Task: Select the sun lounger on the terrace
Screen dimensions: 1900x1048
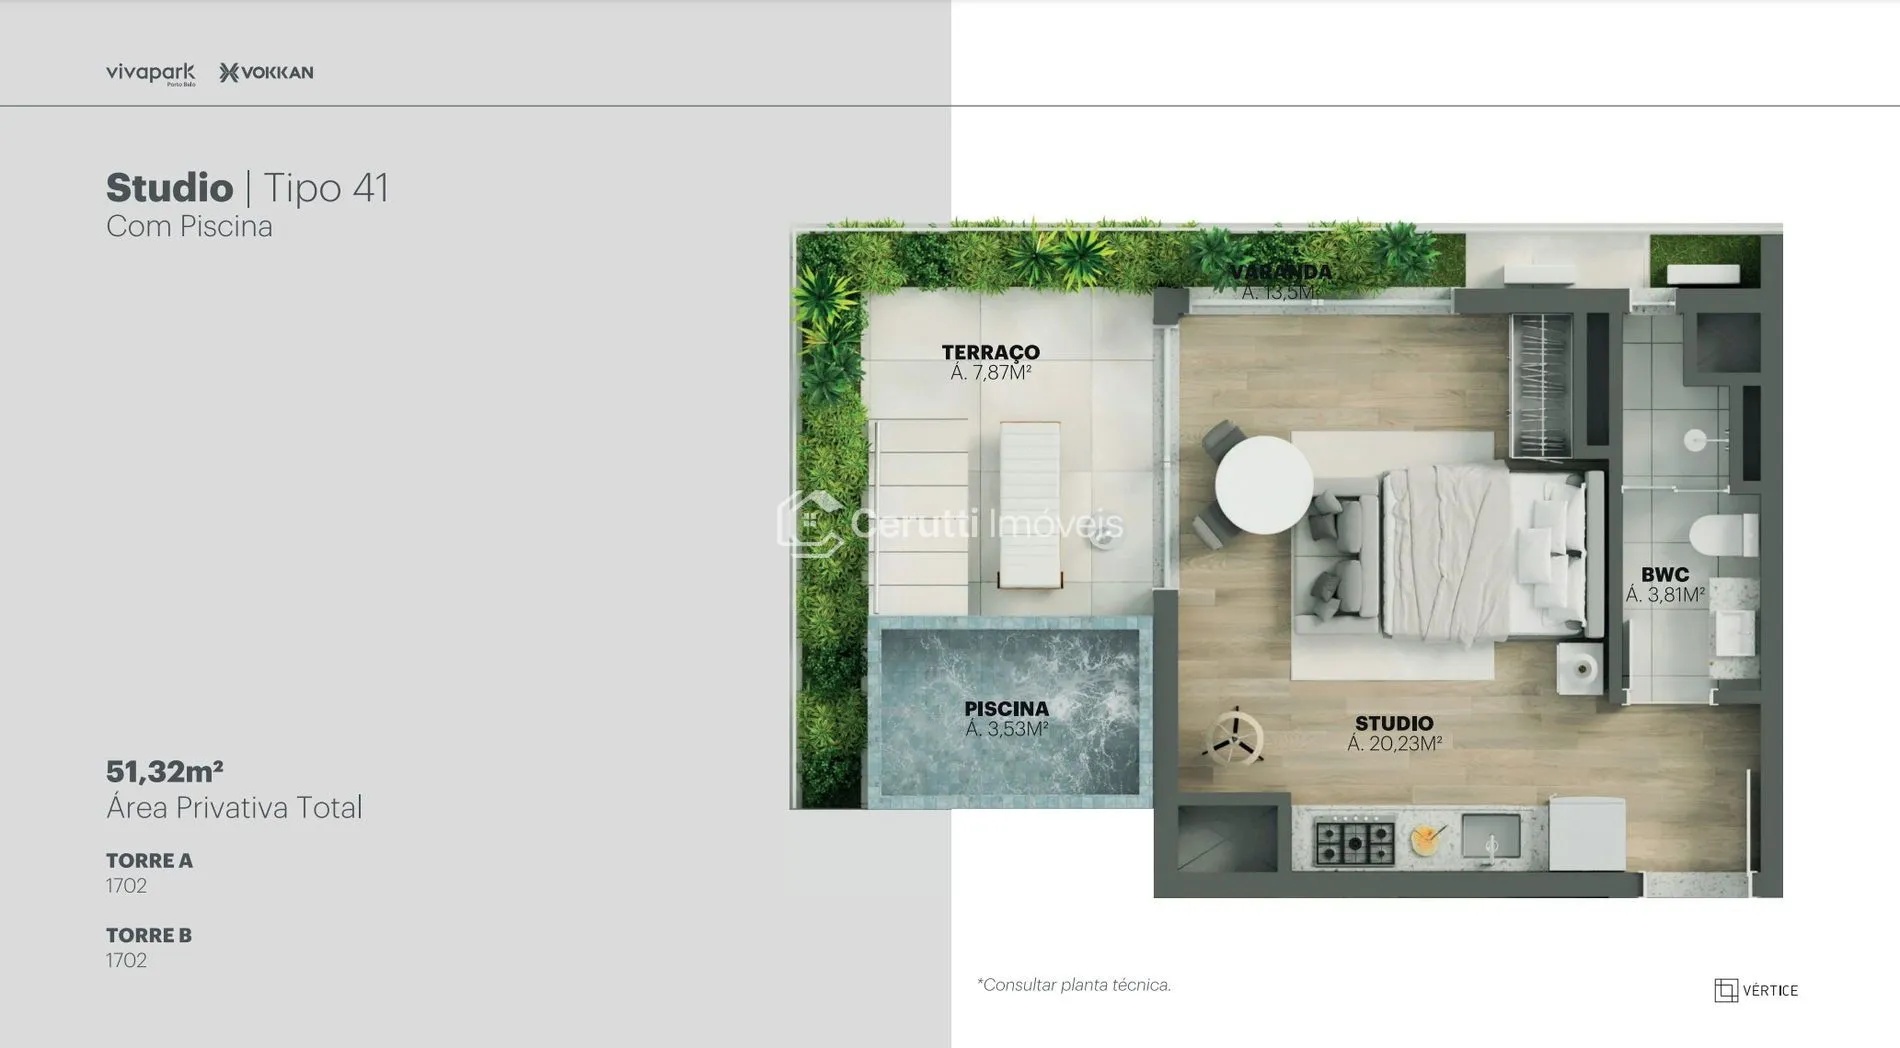Action: click(x=1029, y=505)
